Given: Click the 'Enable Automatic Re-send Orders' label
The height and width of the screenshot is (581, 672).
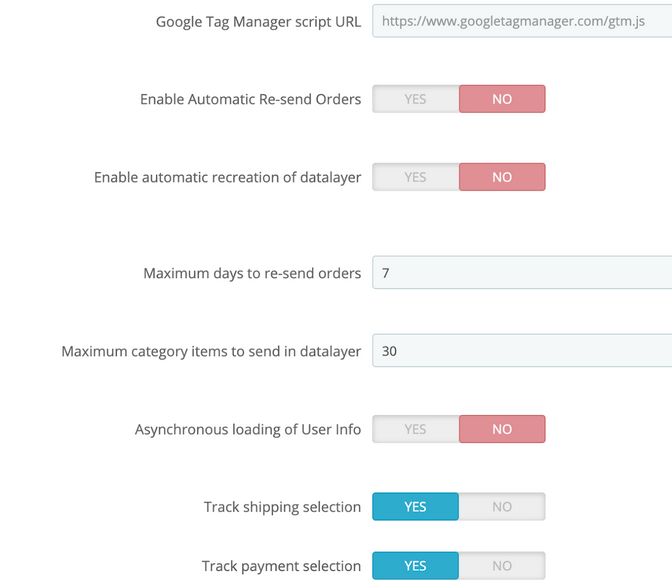Looking at the screenshot, I should pyautogui.click(x=250, y=99).
